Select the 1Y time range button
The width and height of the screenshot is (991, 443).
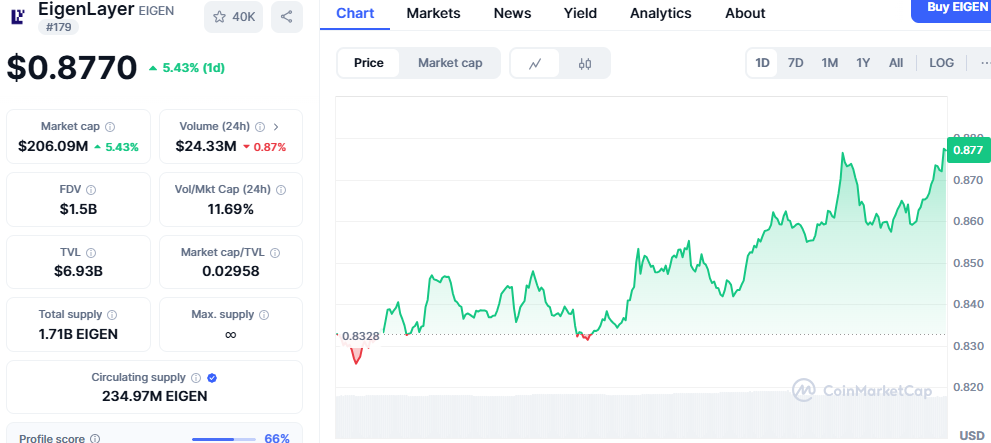(863, 63)
